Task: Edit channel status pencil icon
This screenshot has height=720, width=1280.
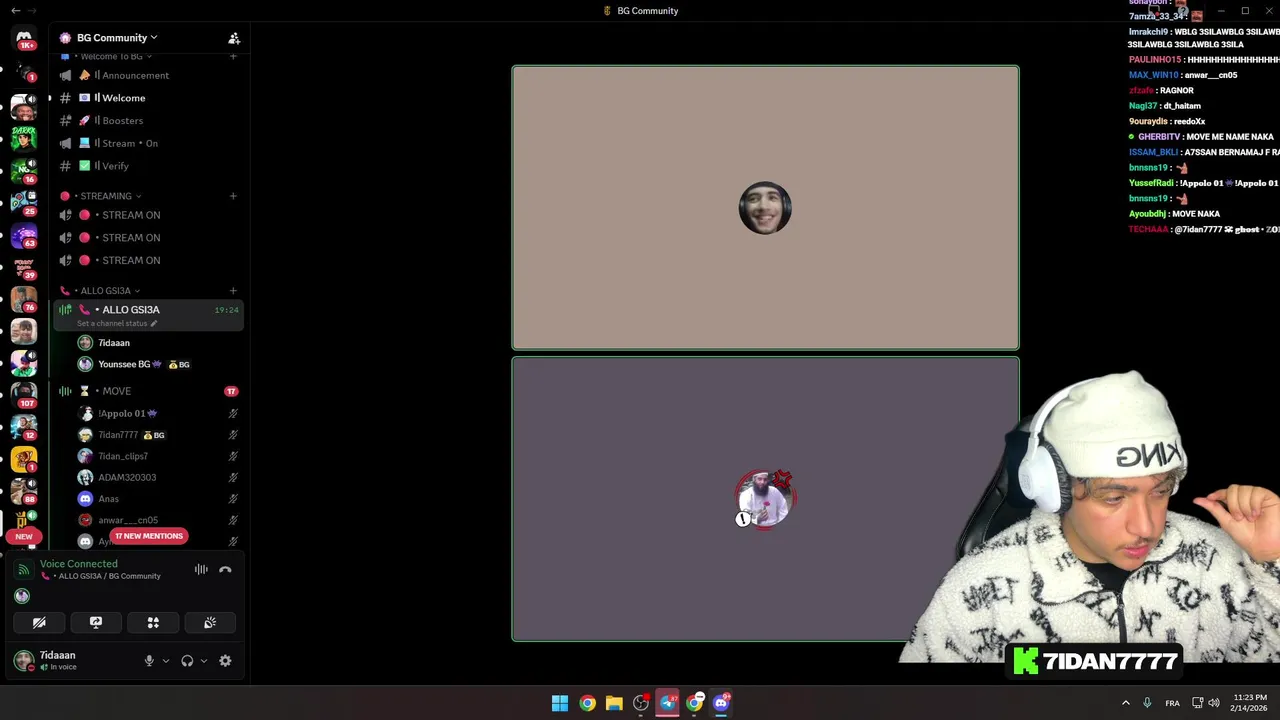Action: 153,324
